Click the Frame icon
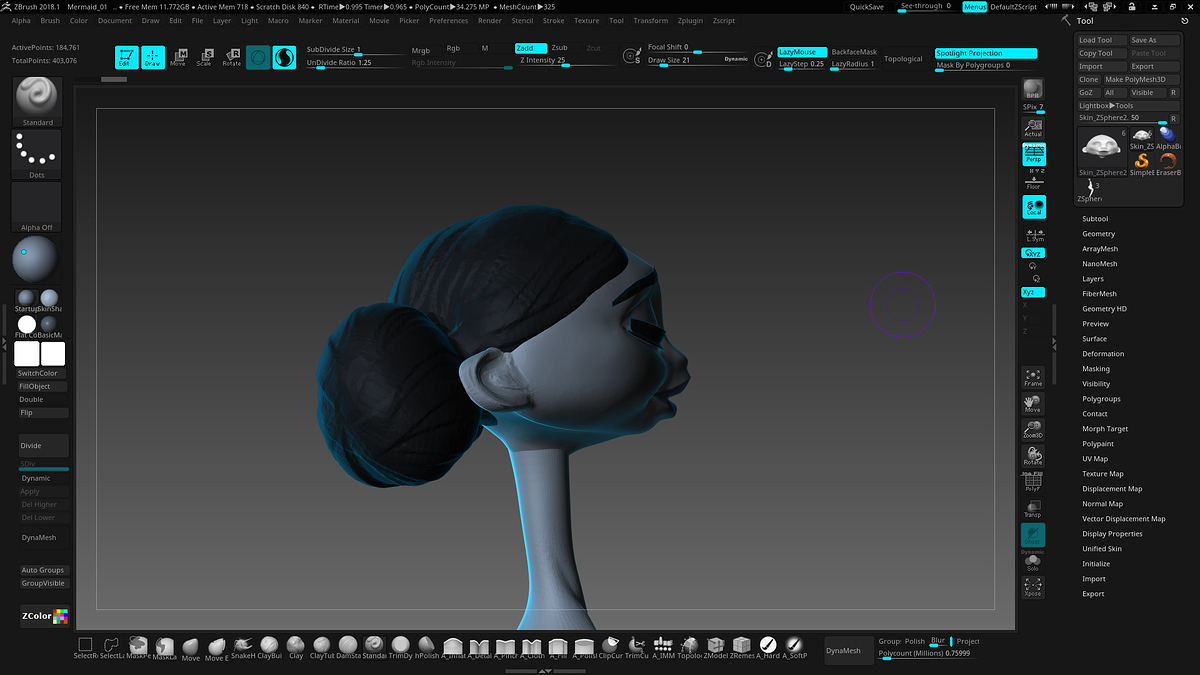This screenshot has height=675, width=1200. click(x=1033, y=377)
